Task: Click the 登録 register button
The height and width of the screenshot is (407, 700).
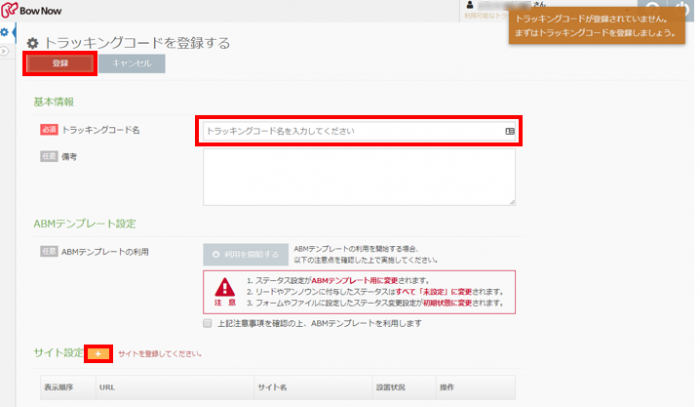Action: tap(60, 64)
